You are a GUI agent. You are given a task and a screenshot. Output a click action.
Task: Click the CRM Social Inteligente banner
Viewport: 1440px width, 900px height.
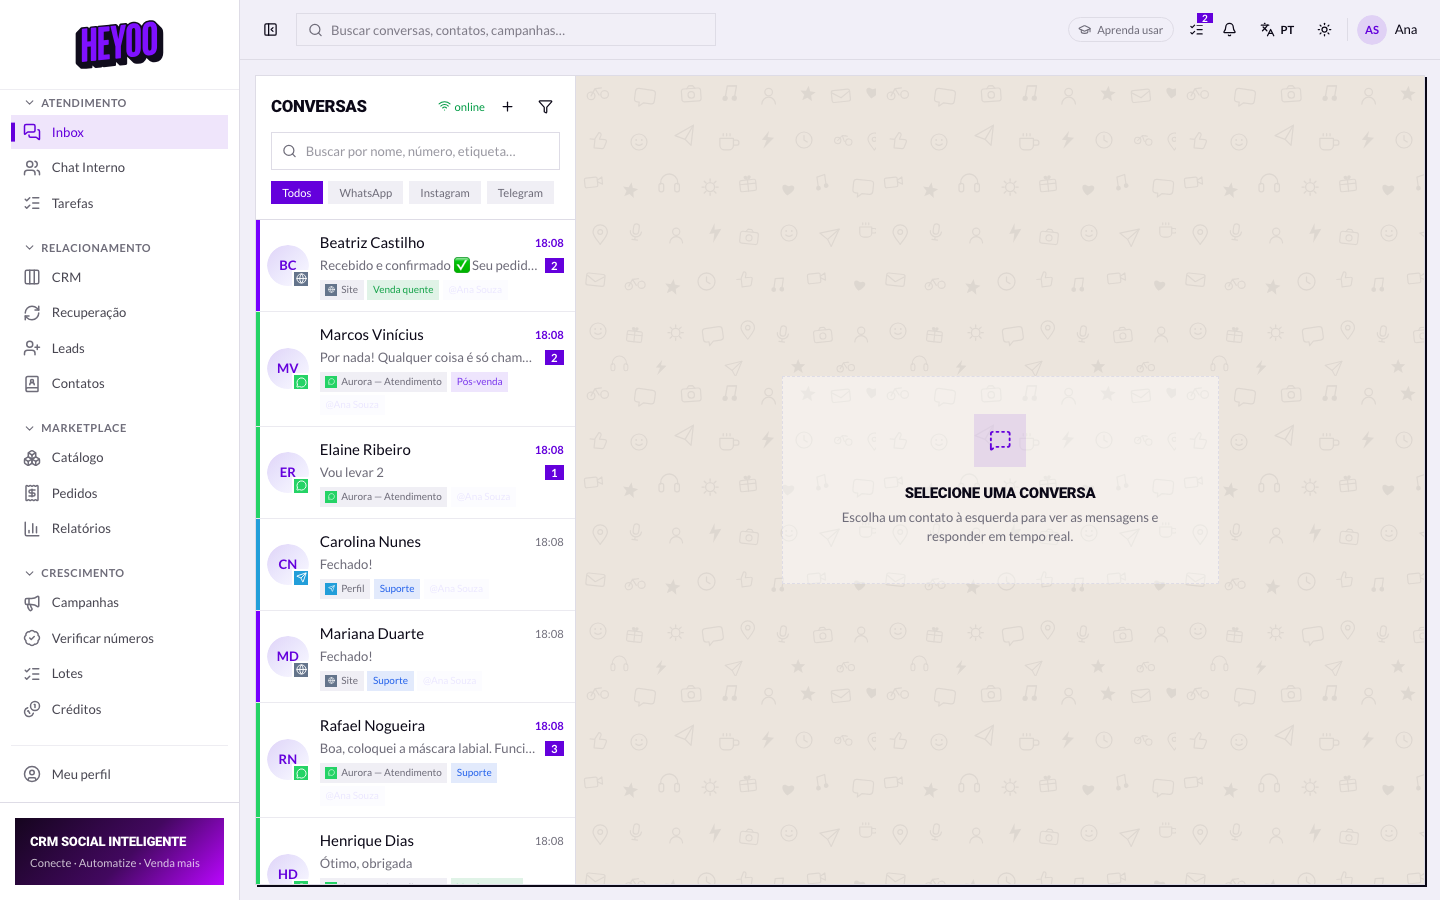tap(119, 852)
